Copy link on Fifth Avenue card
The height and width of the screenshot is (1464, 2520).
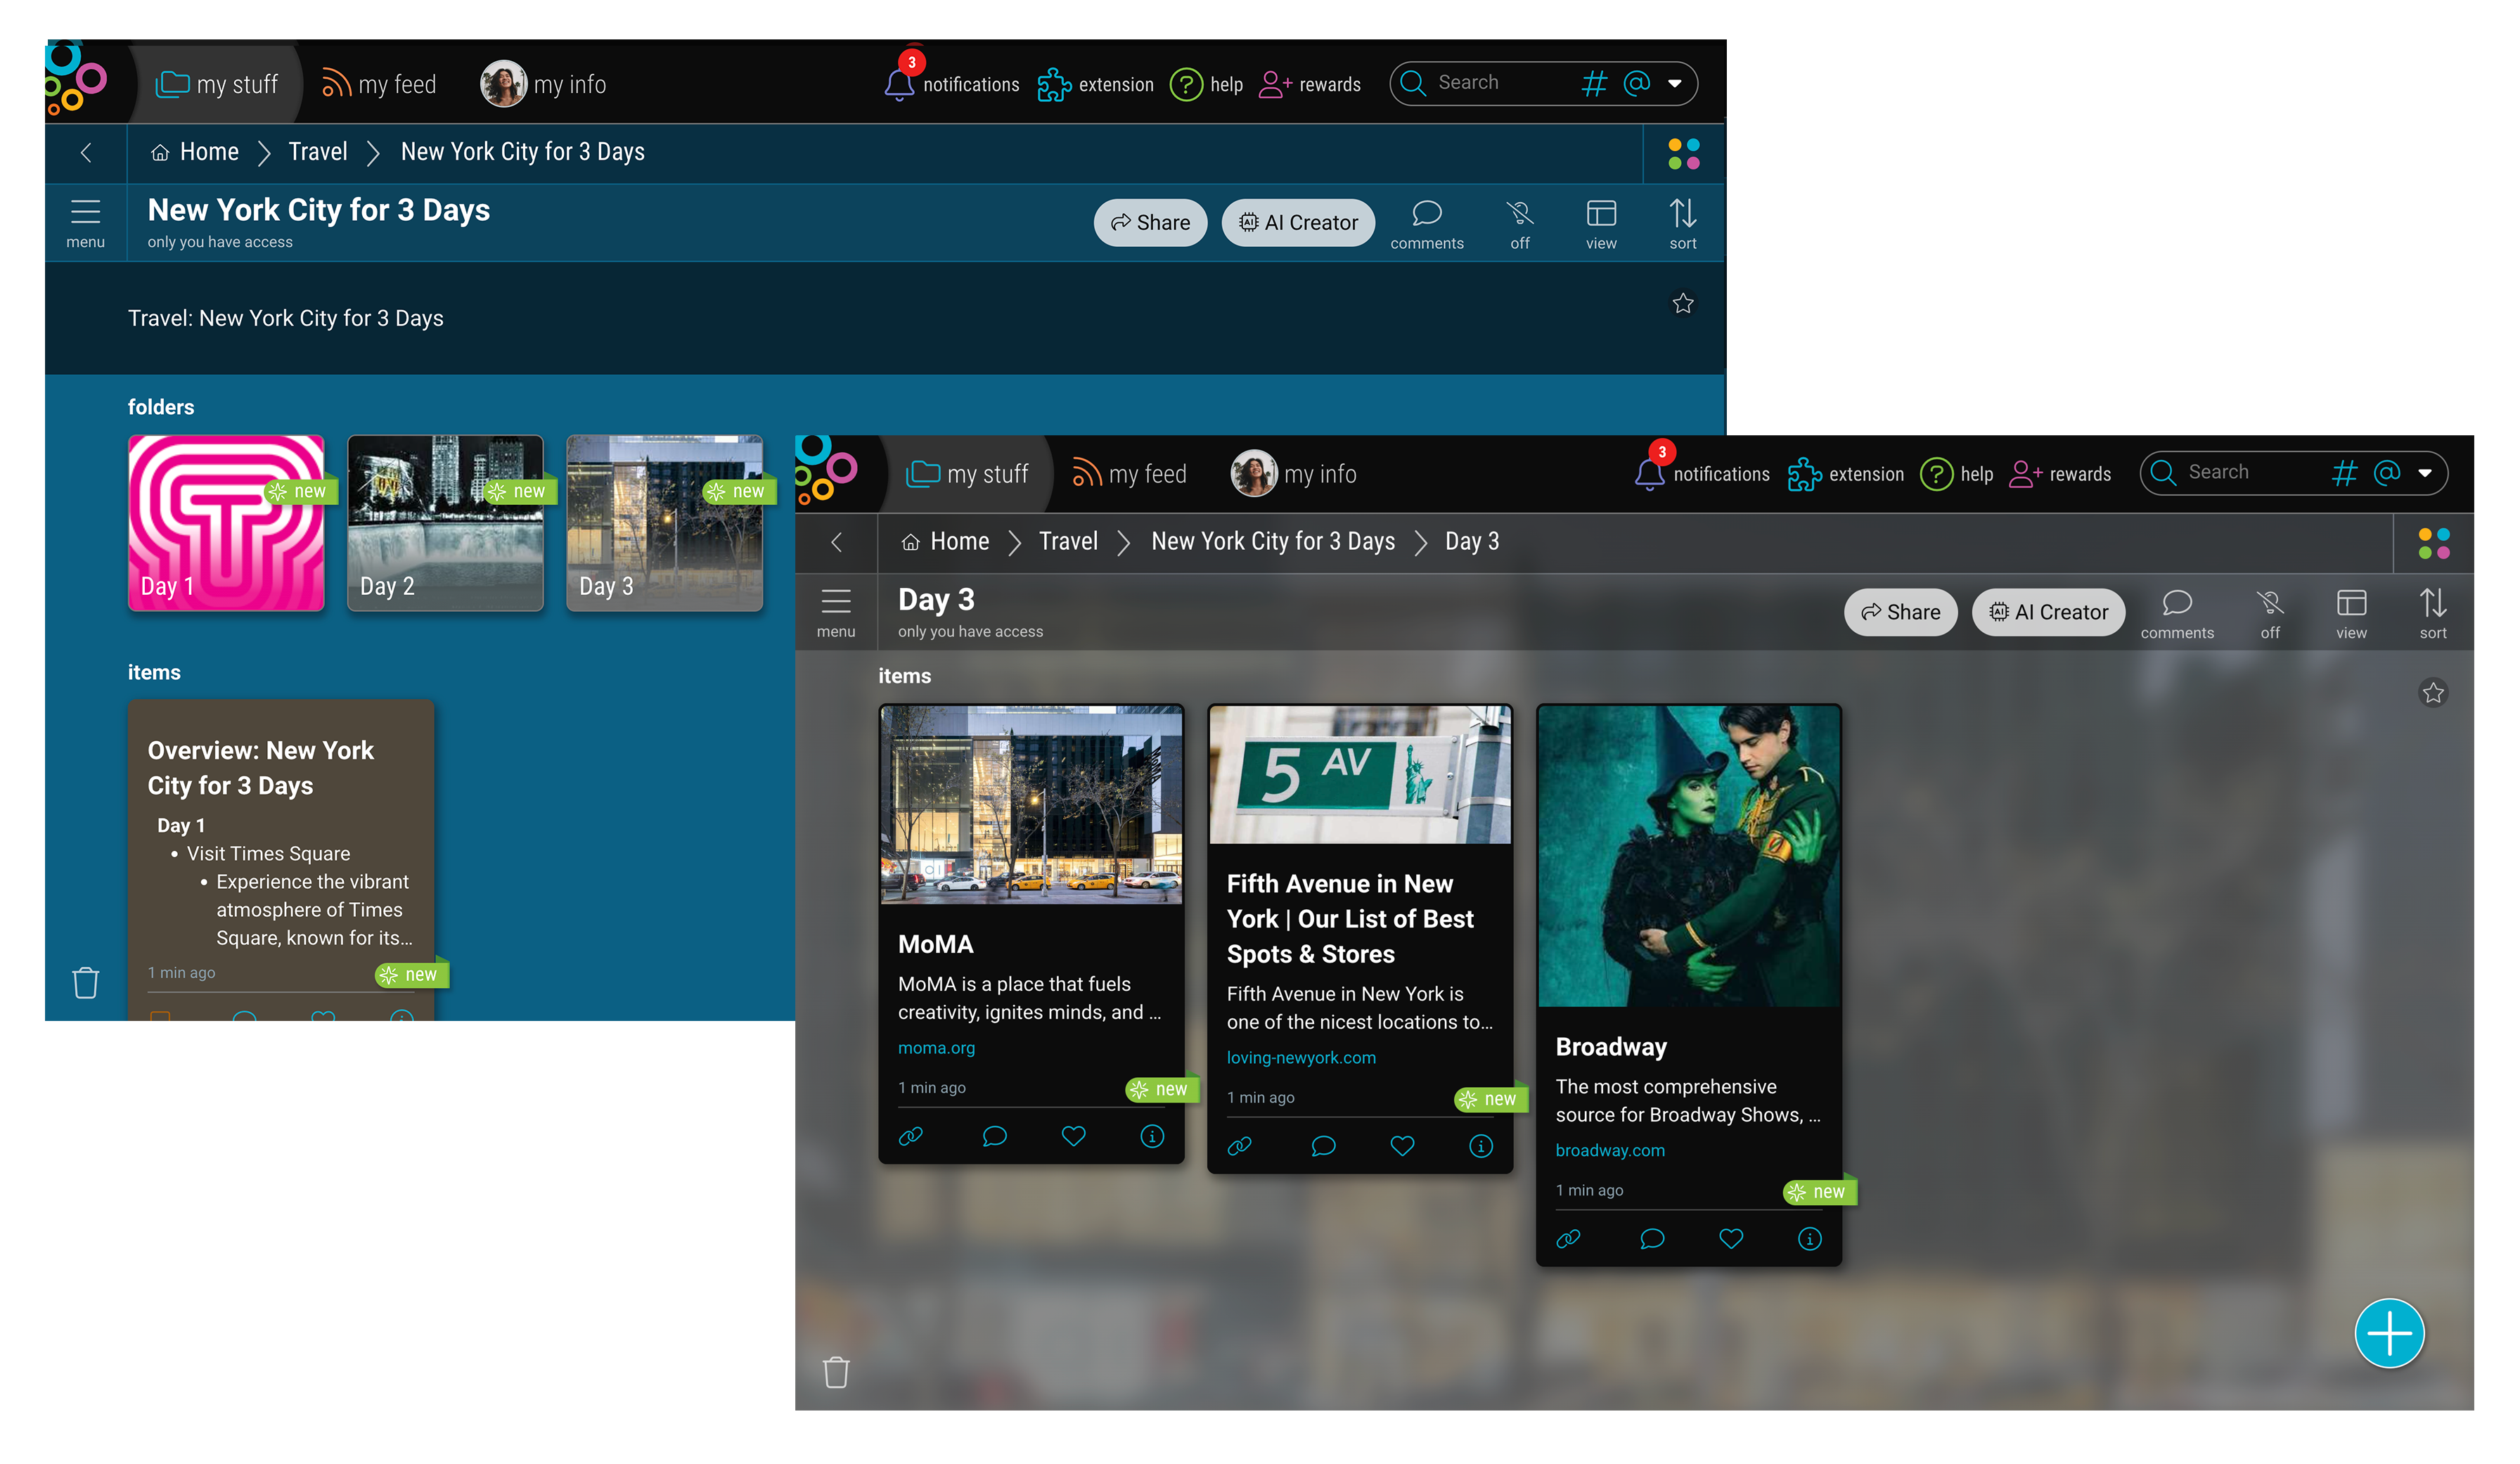pos(1239,1145)
